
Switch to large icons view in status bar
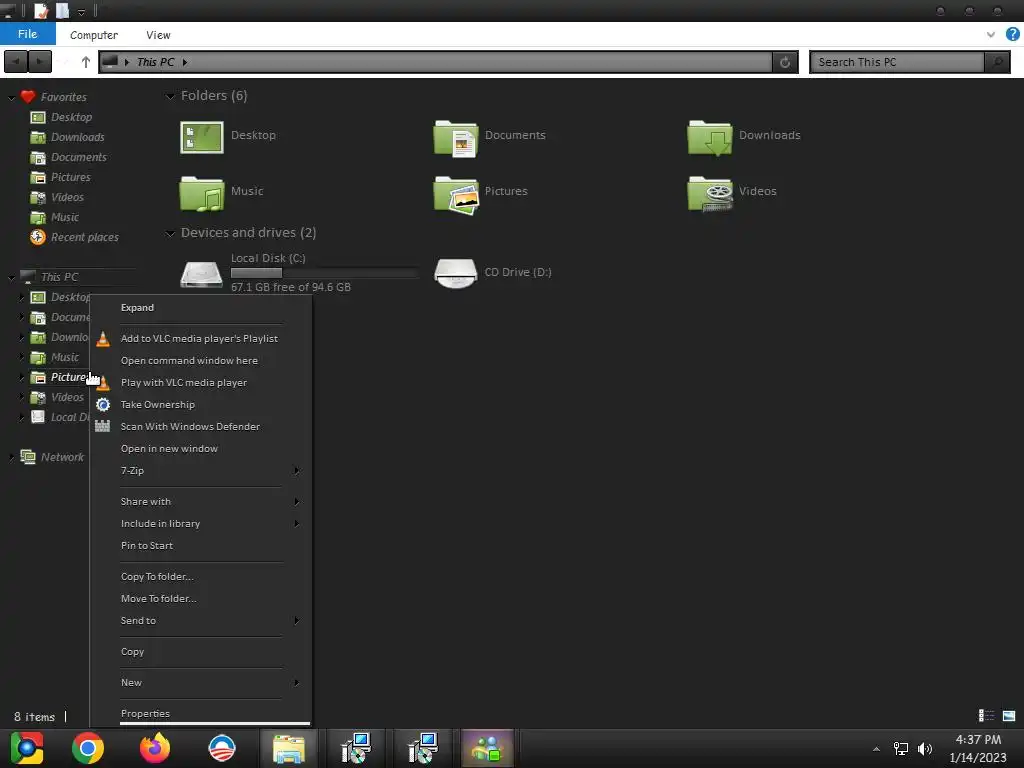tap(1009, 716)
